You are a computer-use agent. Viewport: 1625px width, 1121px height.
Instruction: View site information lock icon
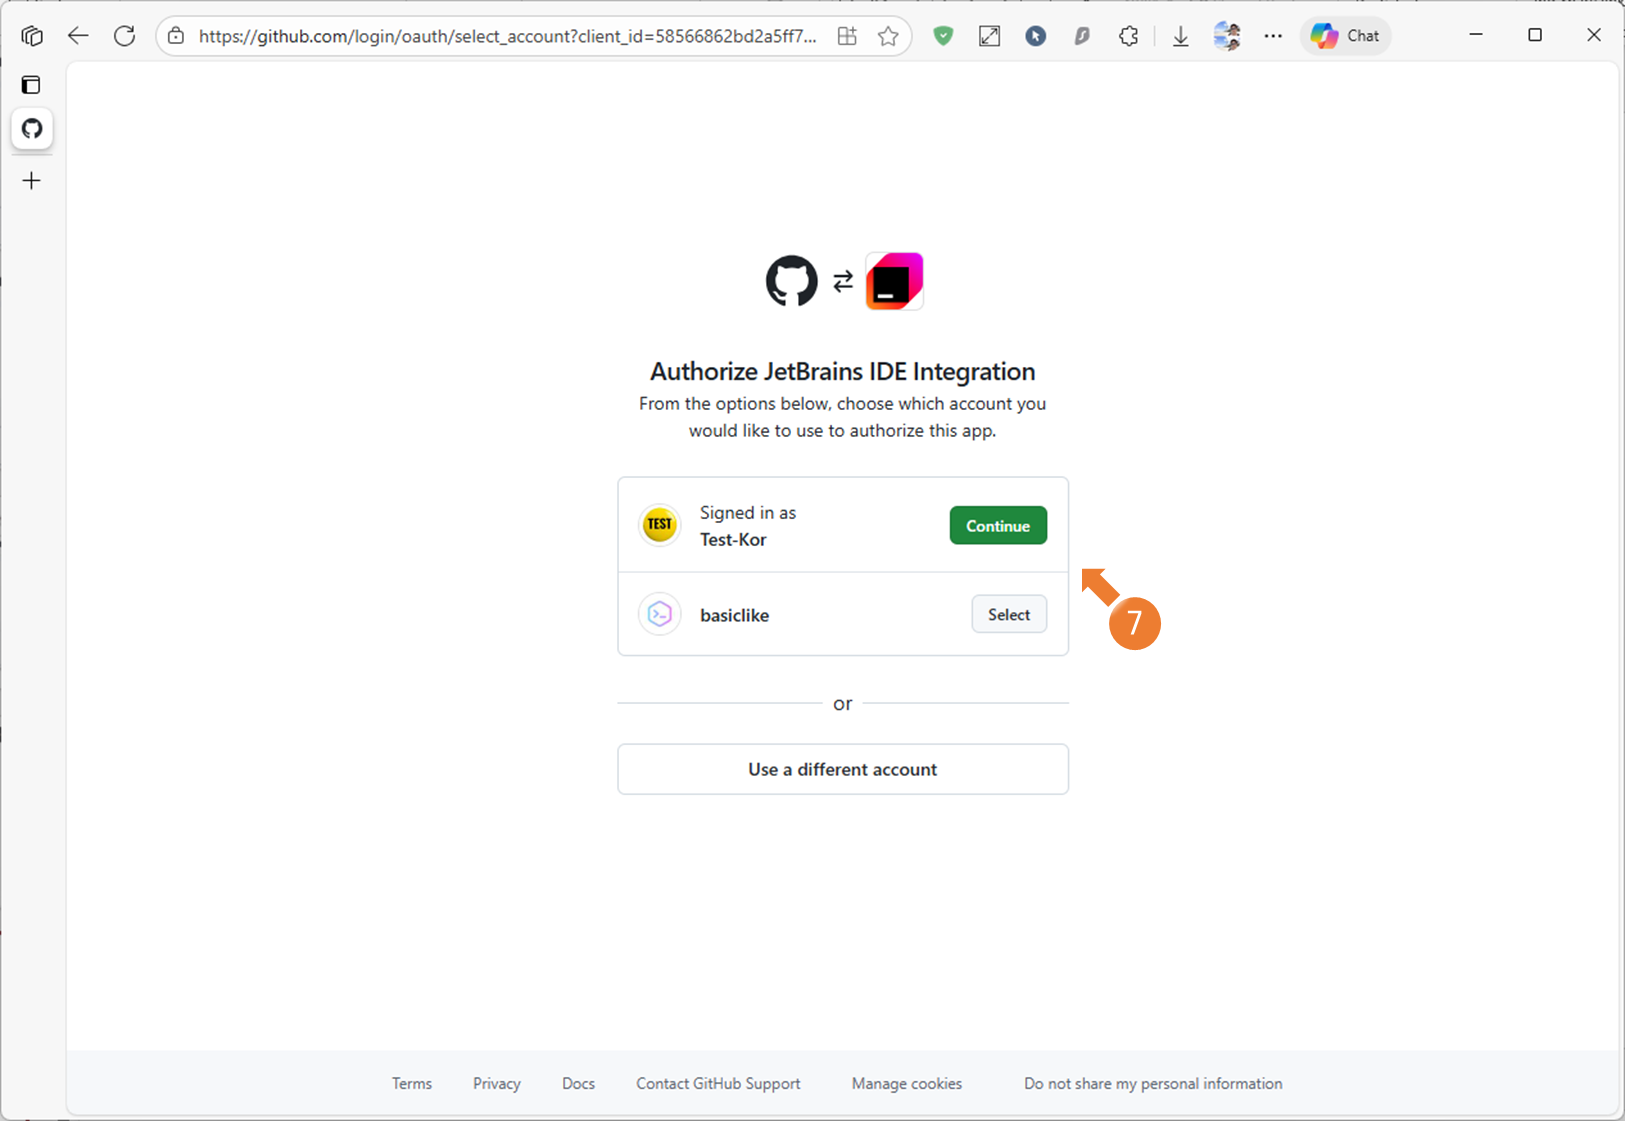point(176,36)
